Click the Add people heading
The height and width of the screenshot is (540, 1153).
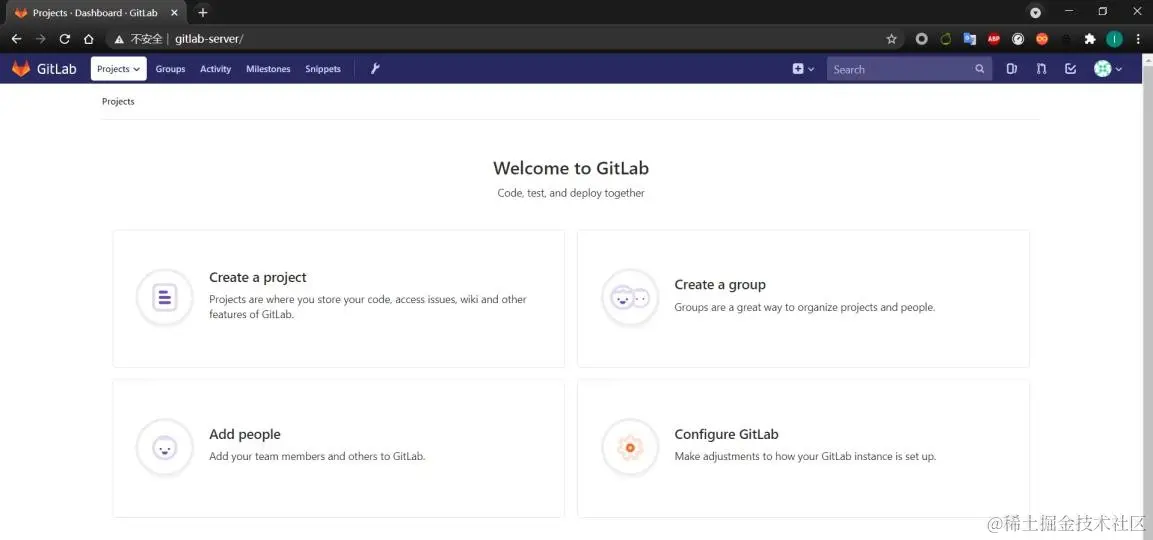[245, 434]
